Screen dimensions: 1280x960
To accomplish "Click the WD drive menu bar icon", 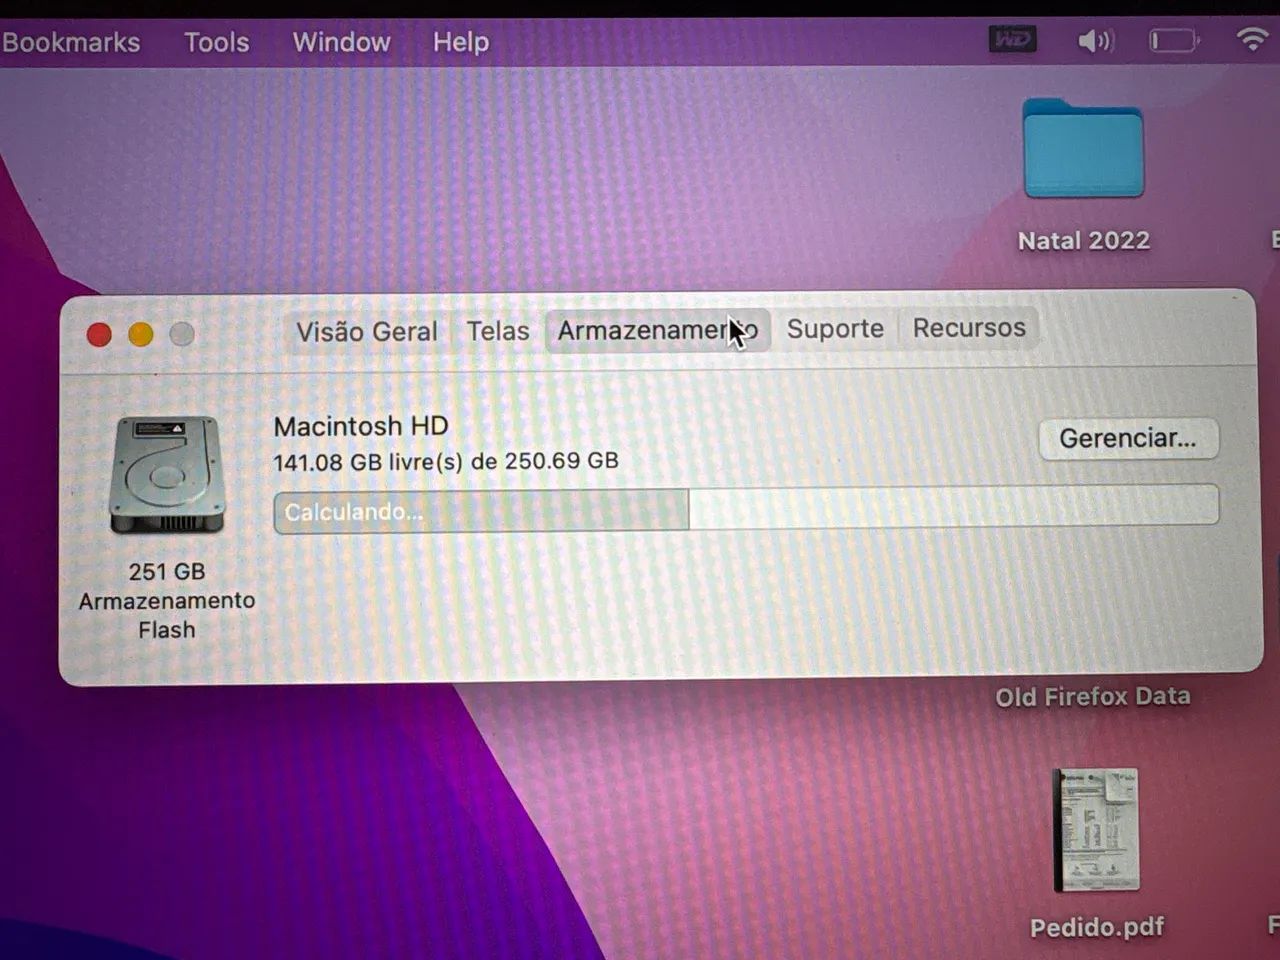I will (1012, 40).
